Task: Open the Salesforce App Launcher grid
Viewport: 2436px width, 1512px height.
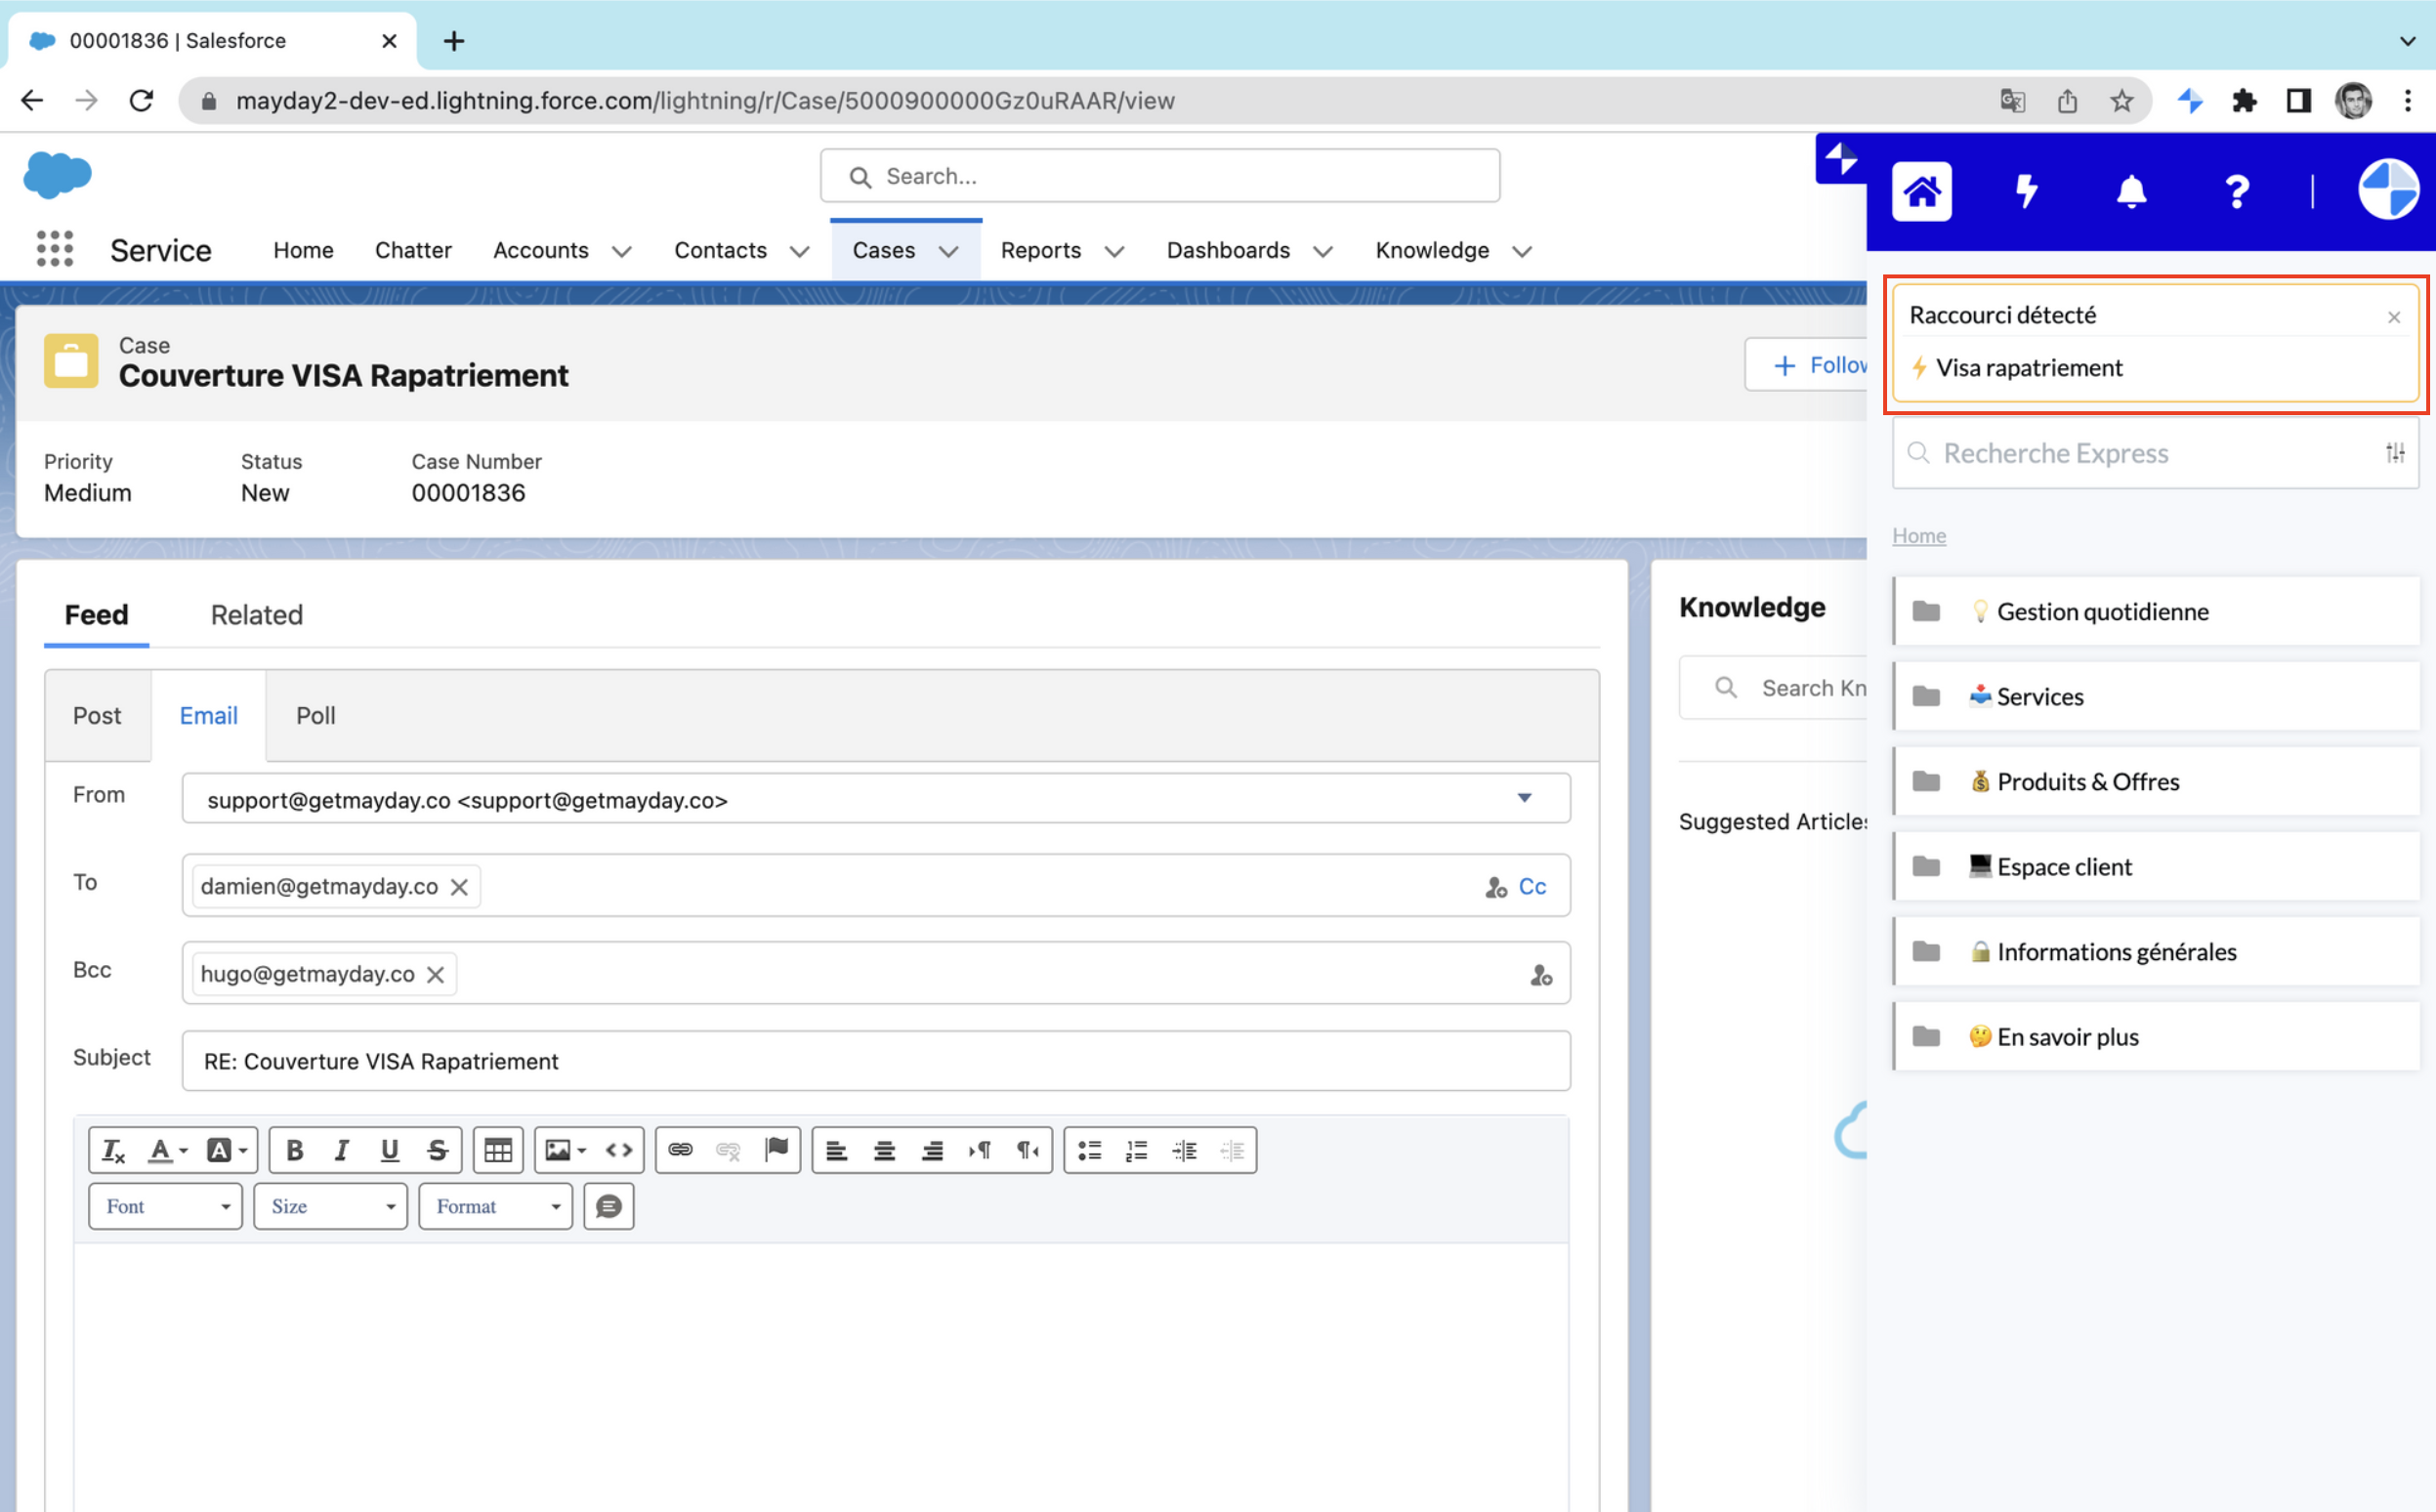Action: [55, 249]
